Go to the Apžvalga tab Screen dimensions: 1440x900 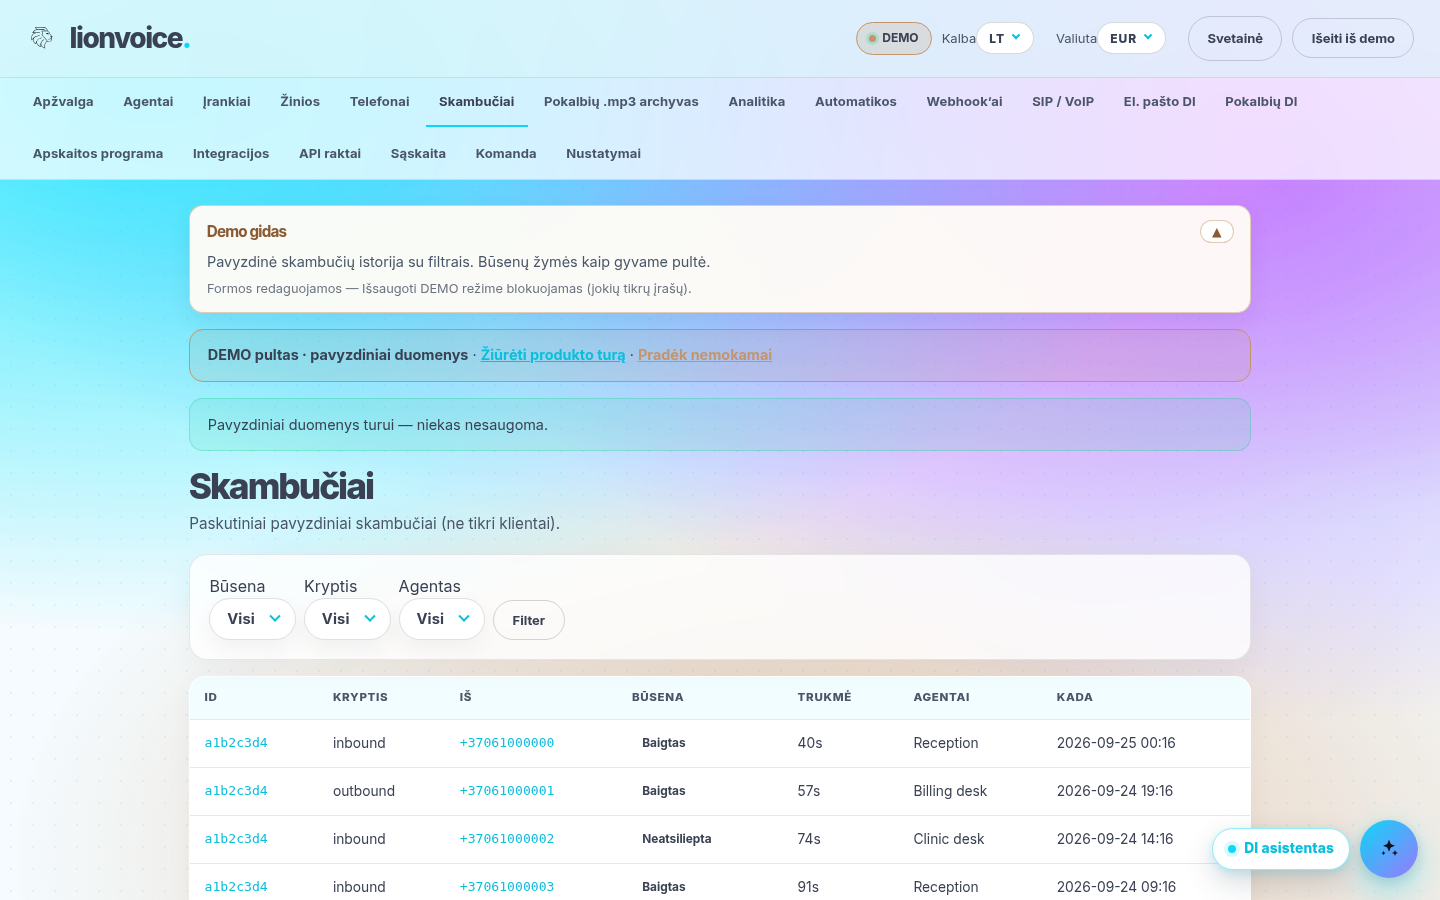pos(63,102)
